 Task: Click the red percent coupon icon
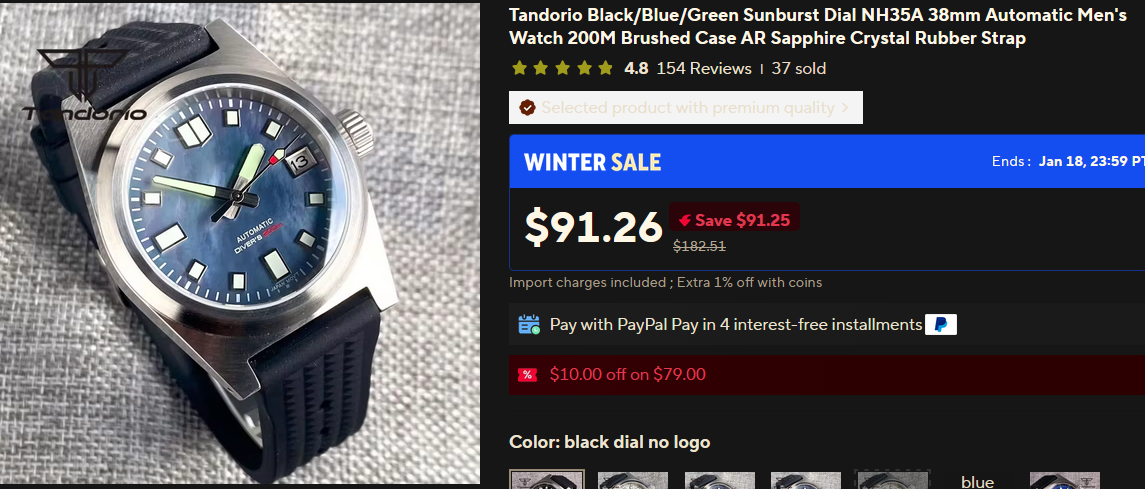click(527, 374)
